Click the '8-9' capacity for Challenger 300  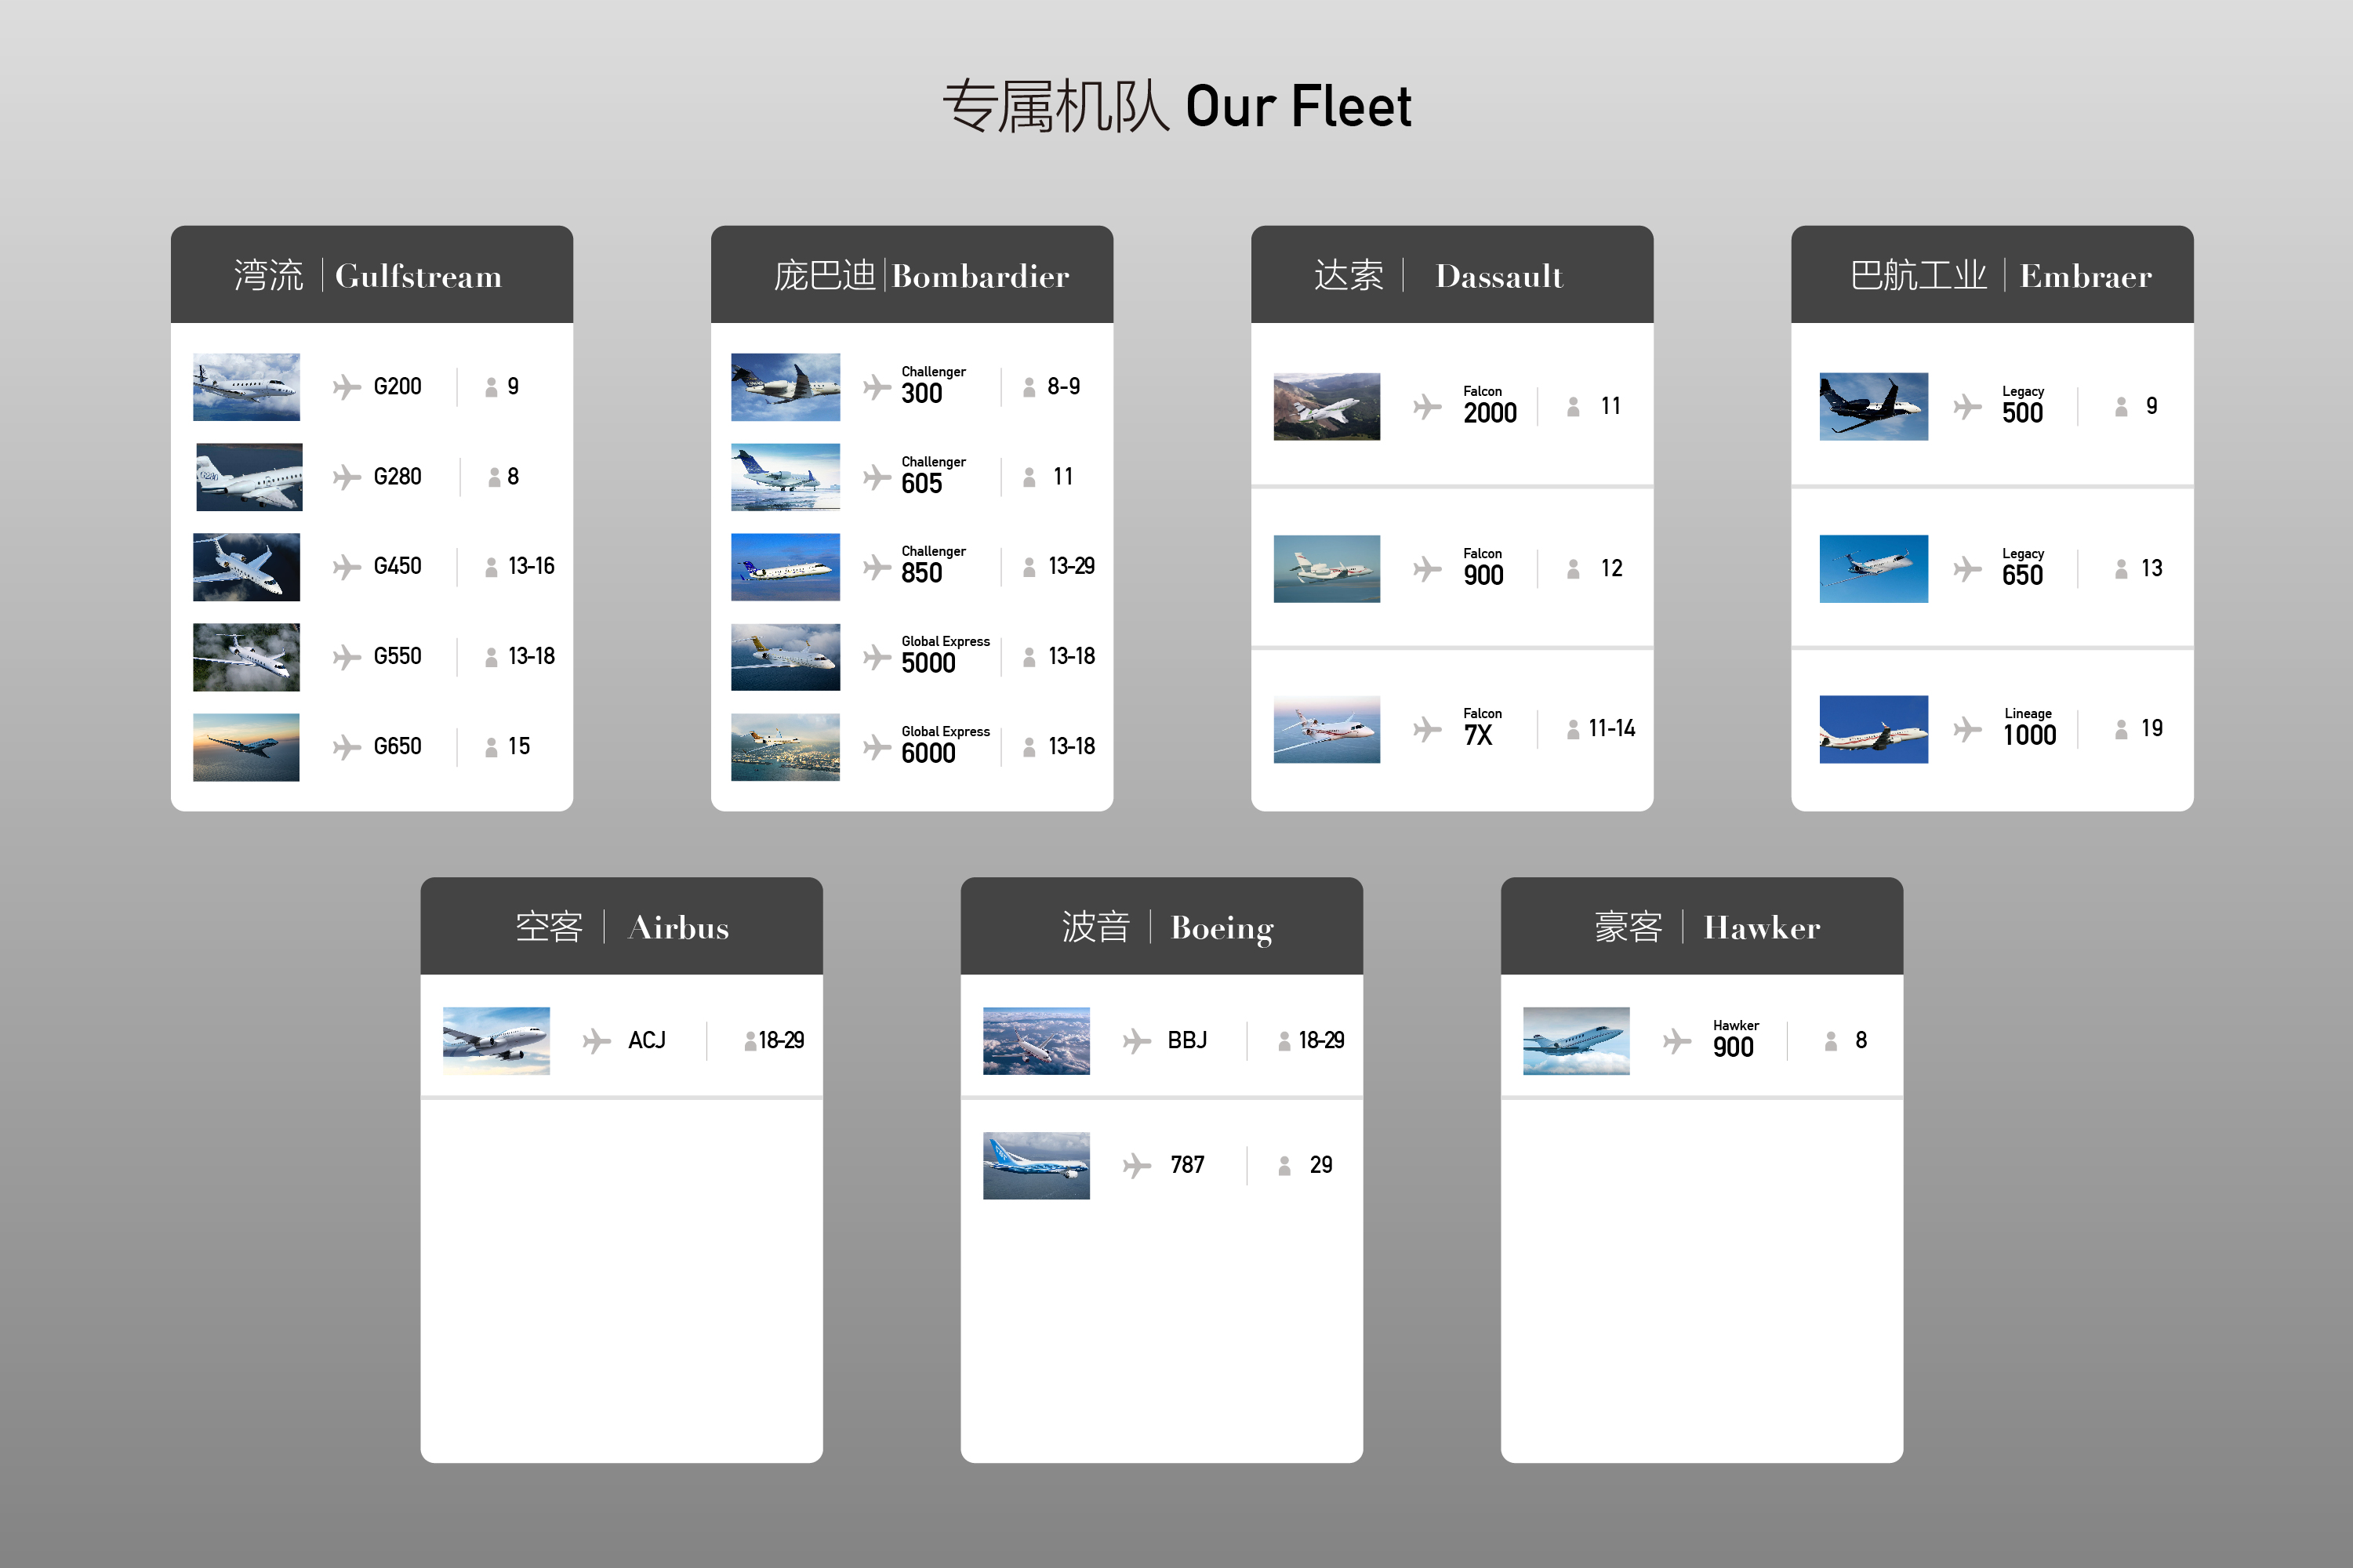click(1063, 387)
